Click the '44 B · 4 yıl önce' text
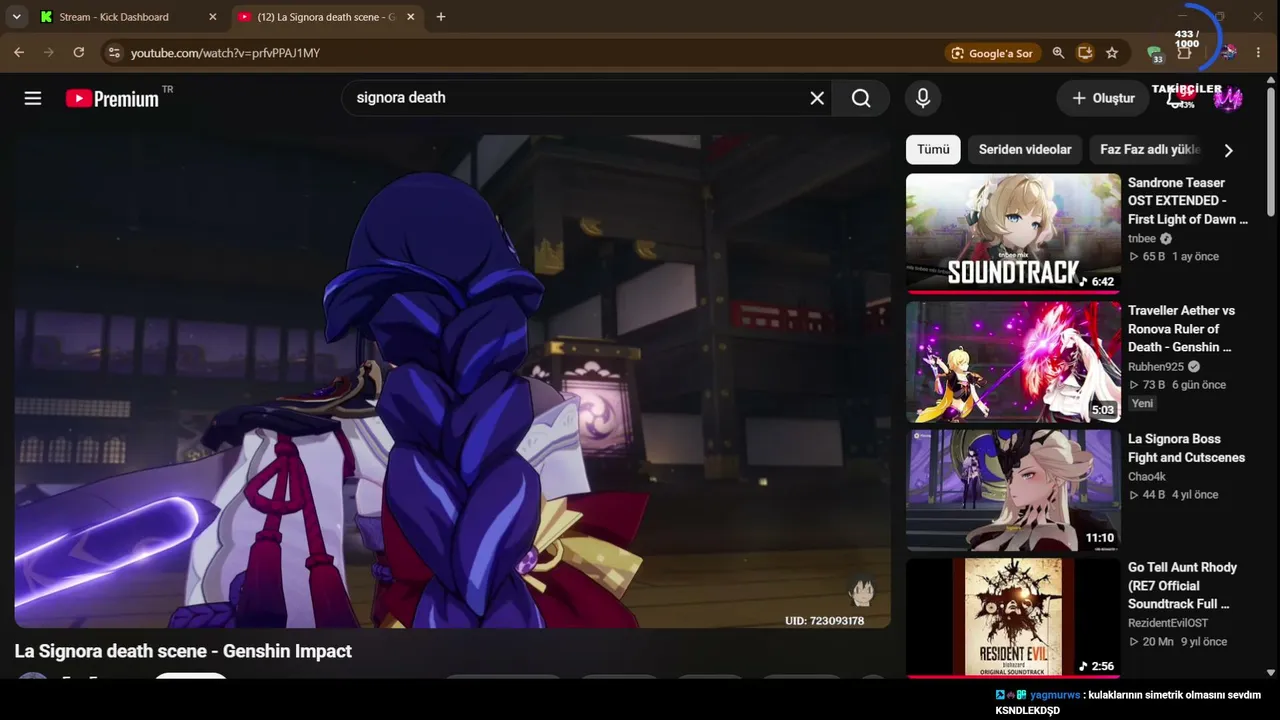The image size is (1280, 720). [x=1173, y=495]
